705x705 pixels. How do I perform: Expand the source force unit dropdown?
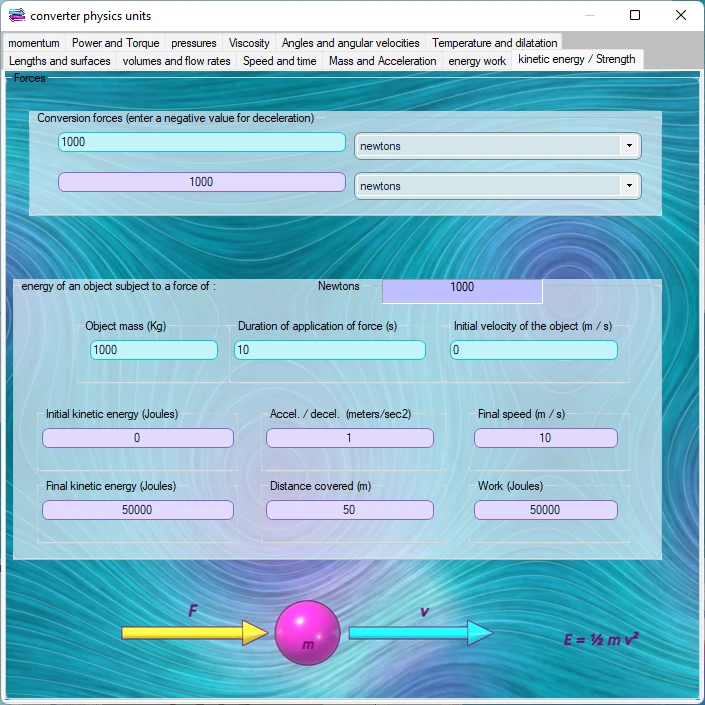click(x=629, y=146)
